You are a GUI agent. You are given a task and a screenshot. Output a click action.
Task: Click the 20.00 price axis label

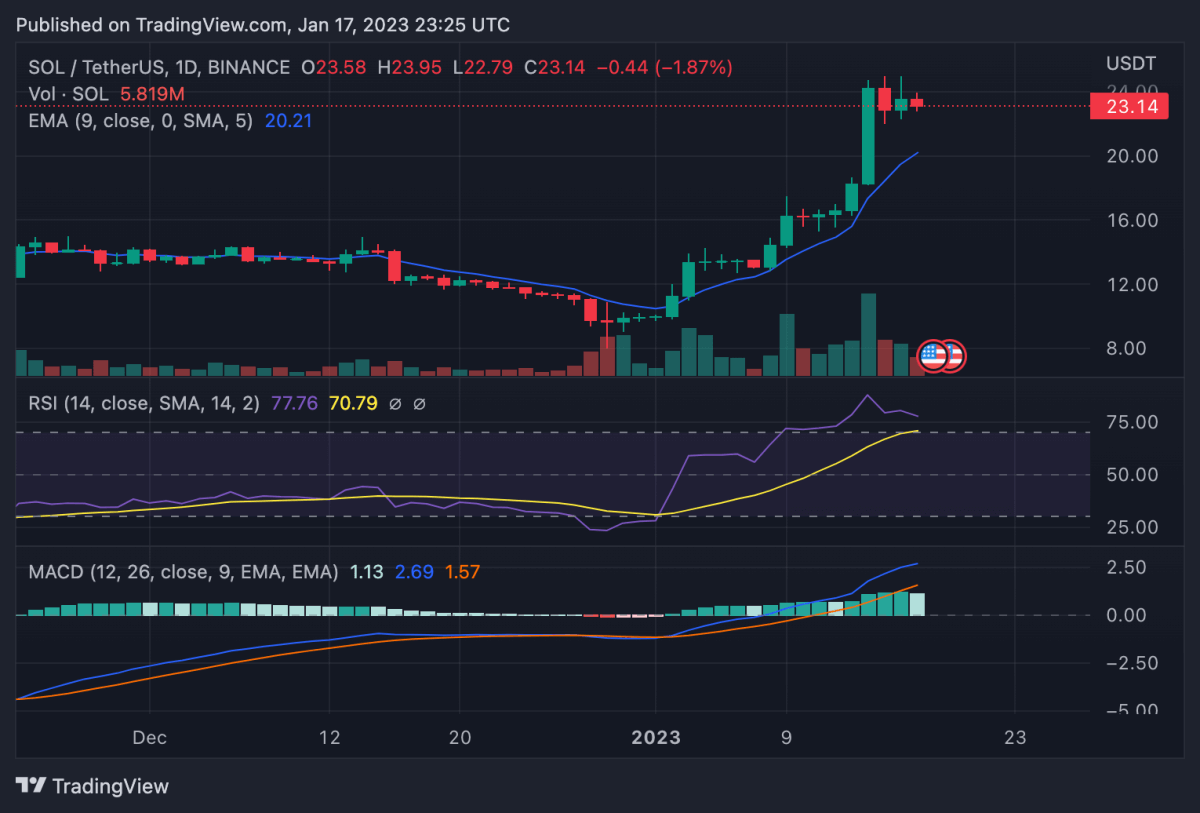[x=1131, y=156]
